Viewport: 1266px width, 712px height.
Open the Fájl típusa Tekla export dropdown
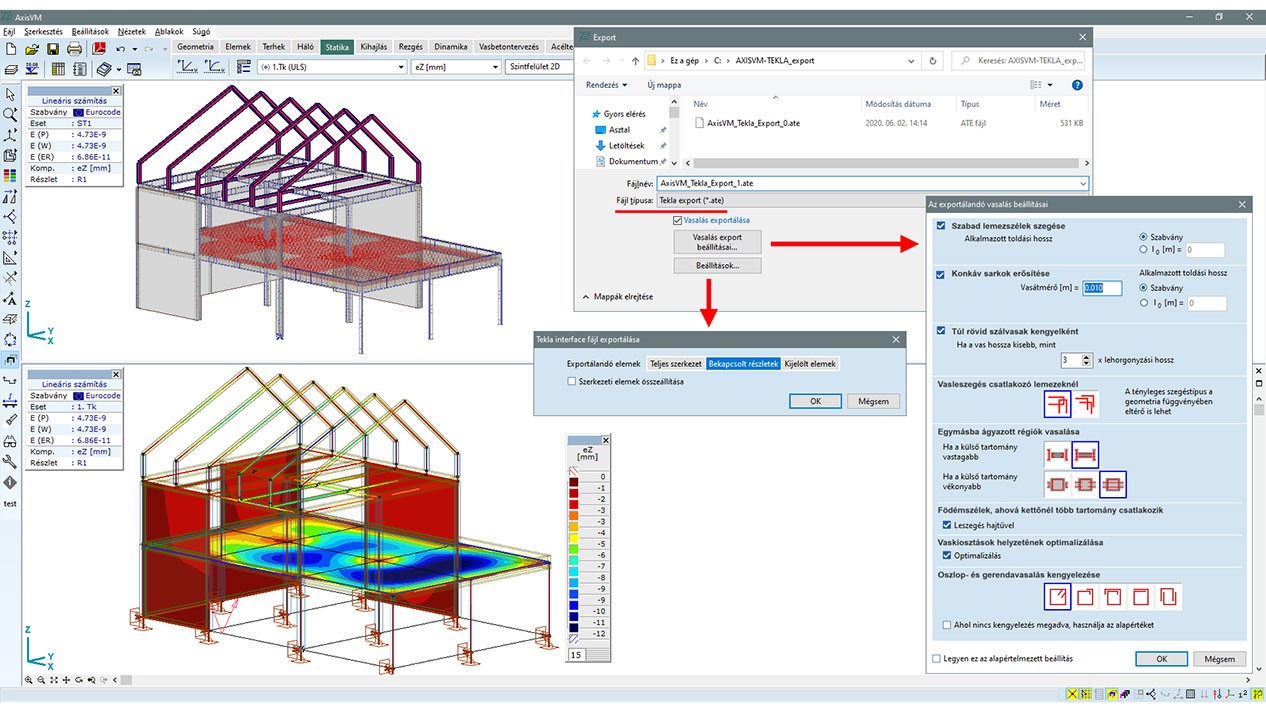coord(789,201)
